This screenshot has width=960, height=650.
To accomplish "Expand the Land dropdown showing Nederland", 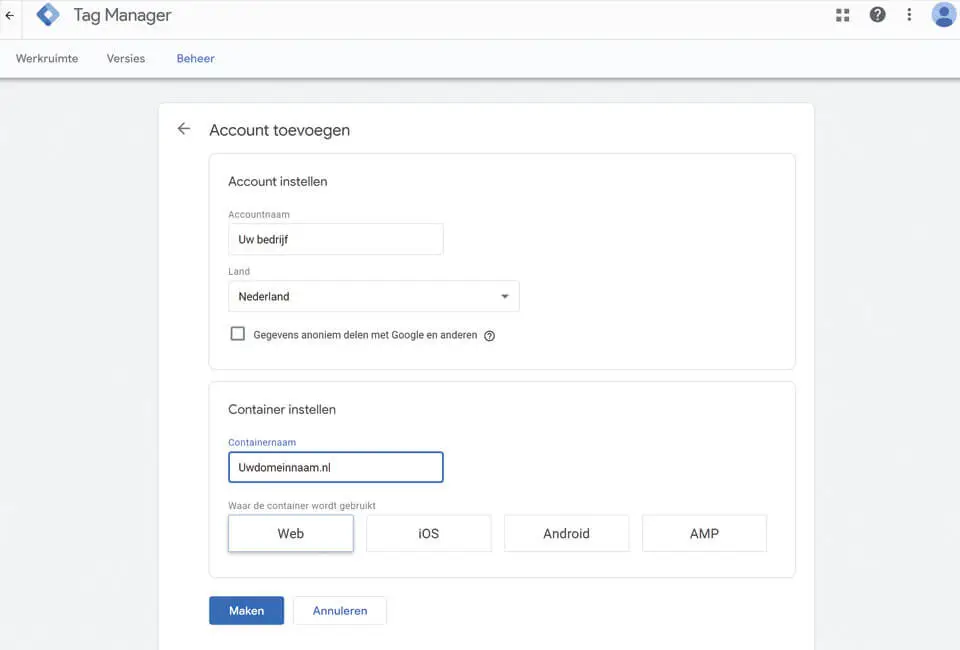I will [x=373, y=296].
